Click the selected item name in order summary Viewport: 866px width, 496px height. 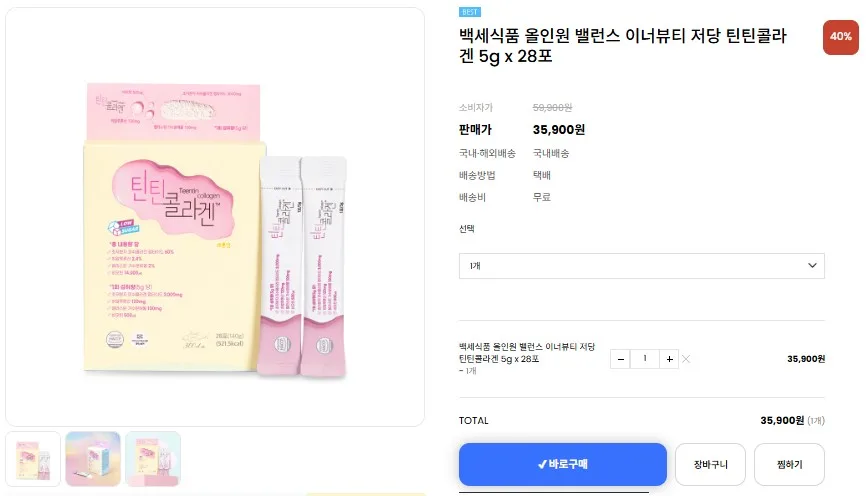pyautogui.click(x=527, y=353)
